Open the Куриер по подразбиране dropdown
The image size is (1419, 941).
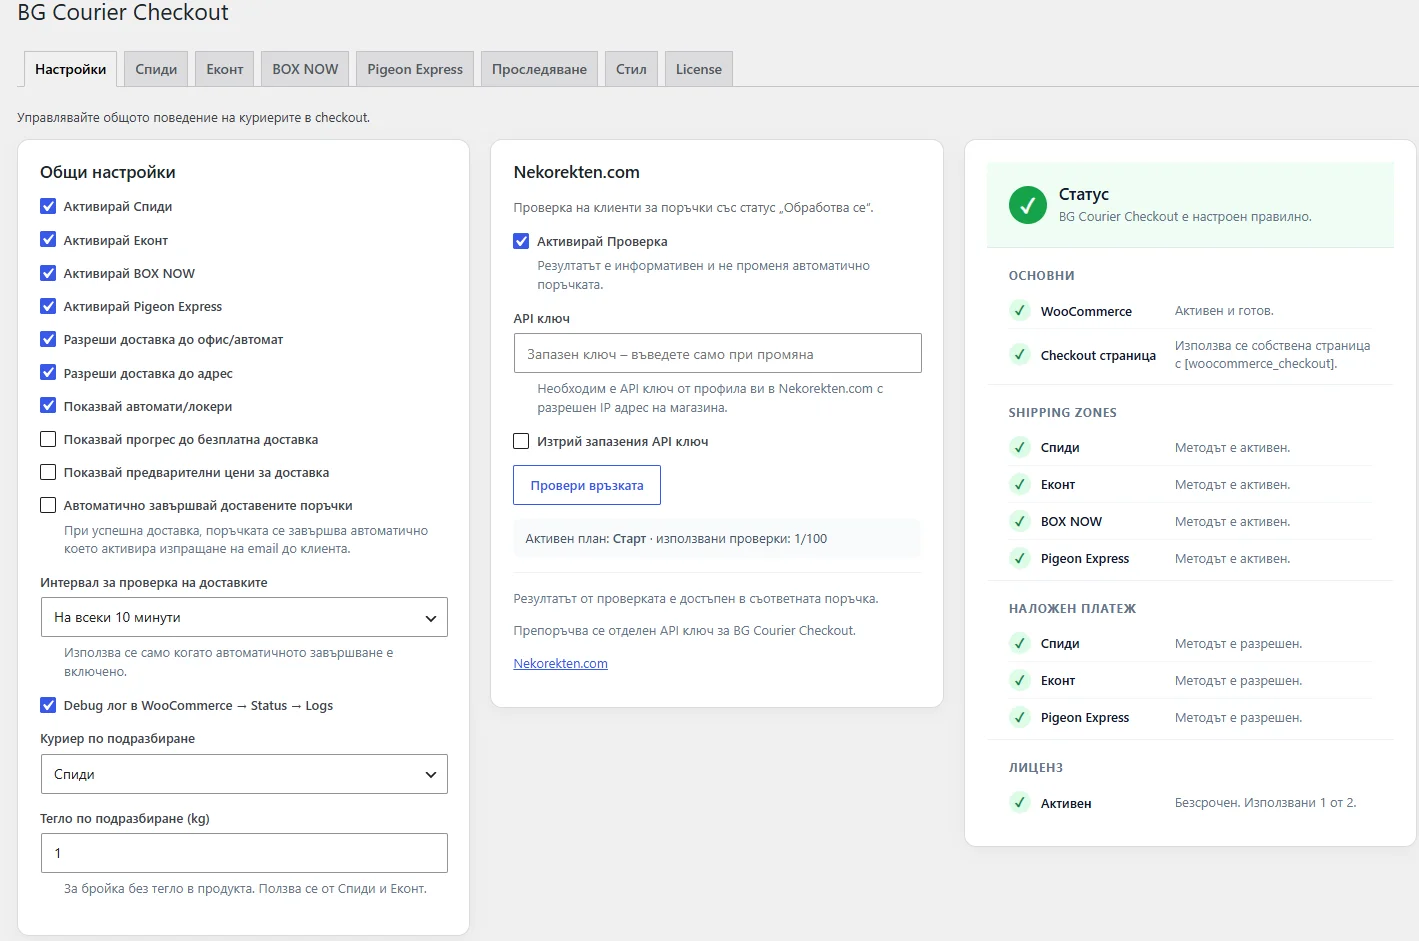(244, 774)
